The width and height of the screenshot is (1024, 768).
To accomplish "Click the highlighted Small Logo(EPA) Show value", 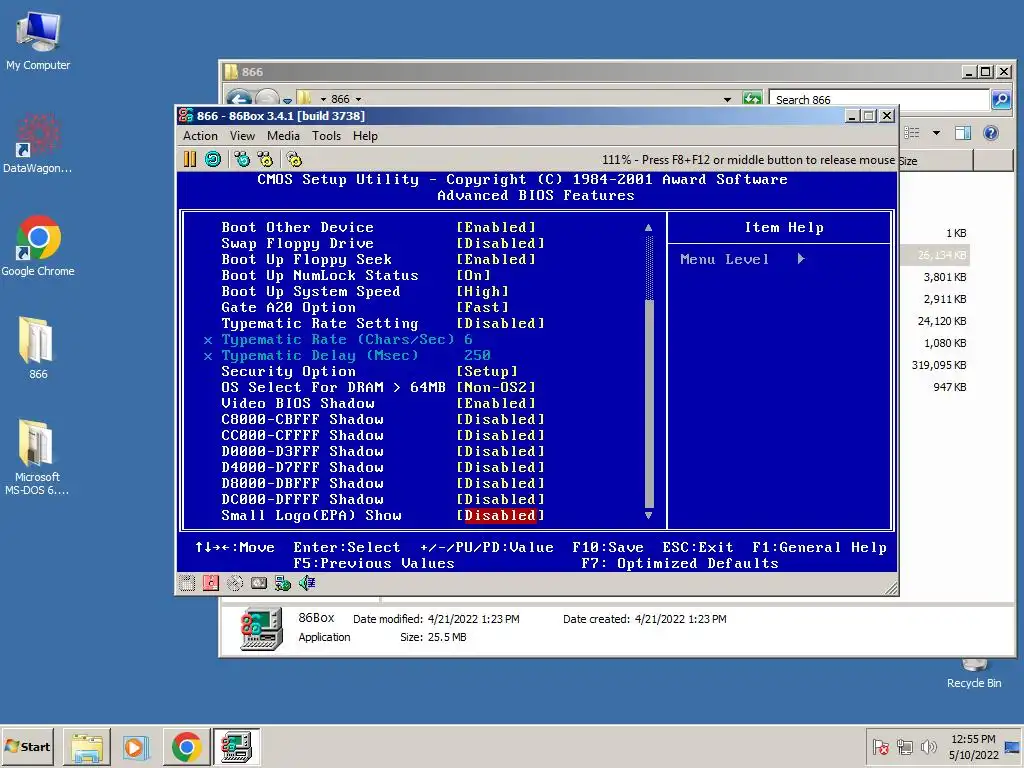I will click(x=500, y=515).
